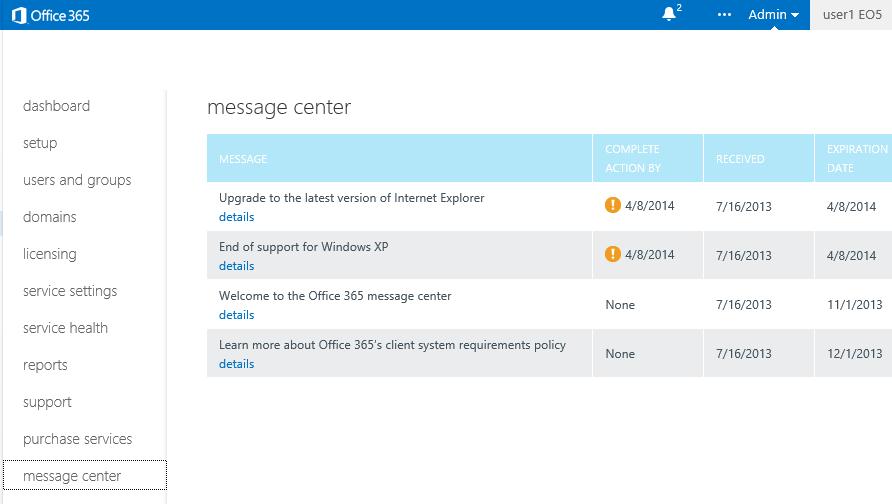Click the Office 365 logo

point(51,15)
